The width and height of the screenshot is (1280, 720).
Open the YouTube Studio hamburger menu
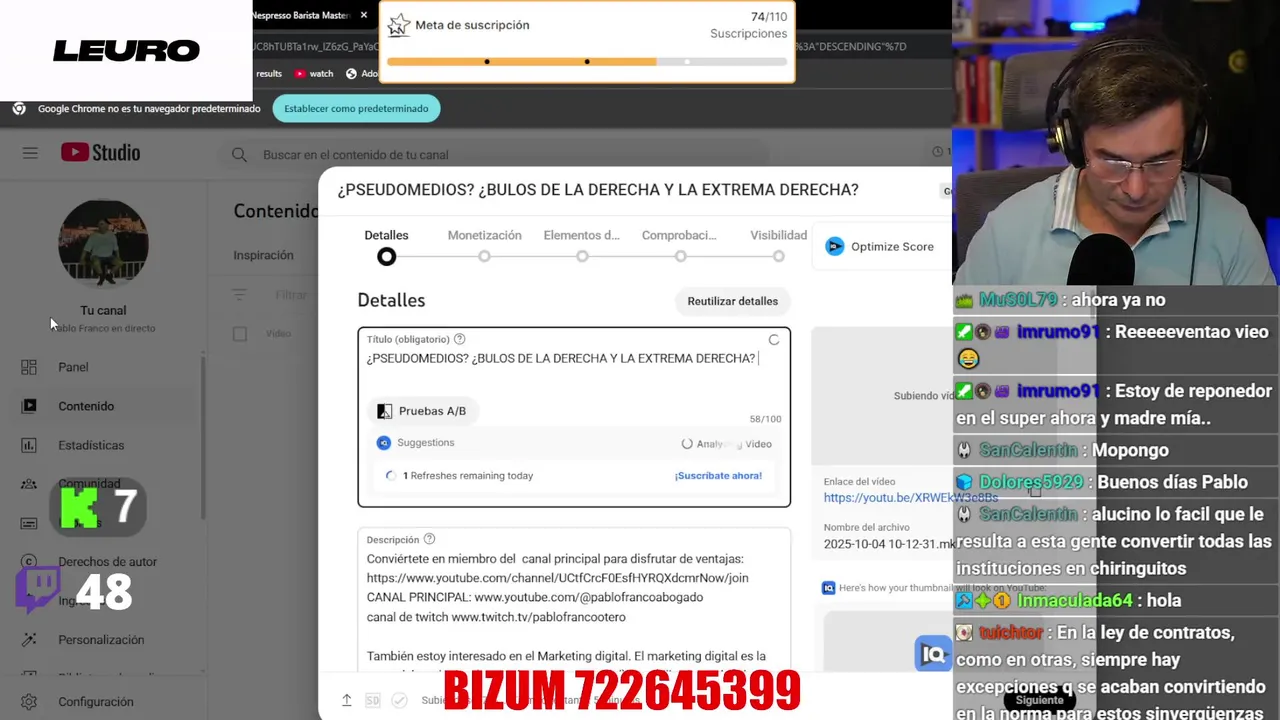[30, 153]
